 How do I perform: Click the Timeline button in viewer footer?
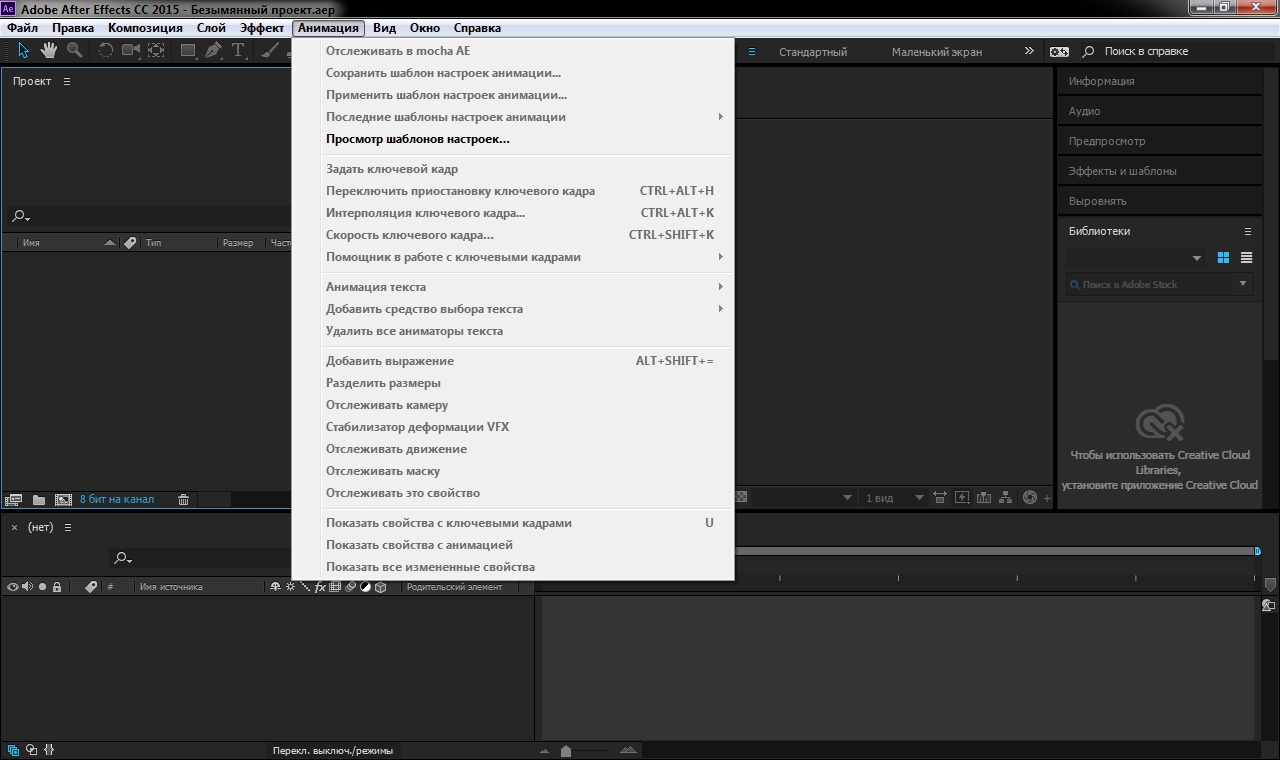(x=984, y=497)
